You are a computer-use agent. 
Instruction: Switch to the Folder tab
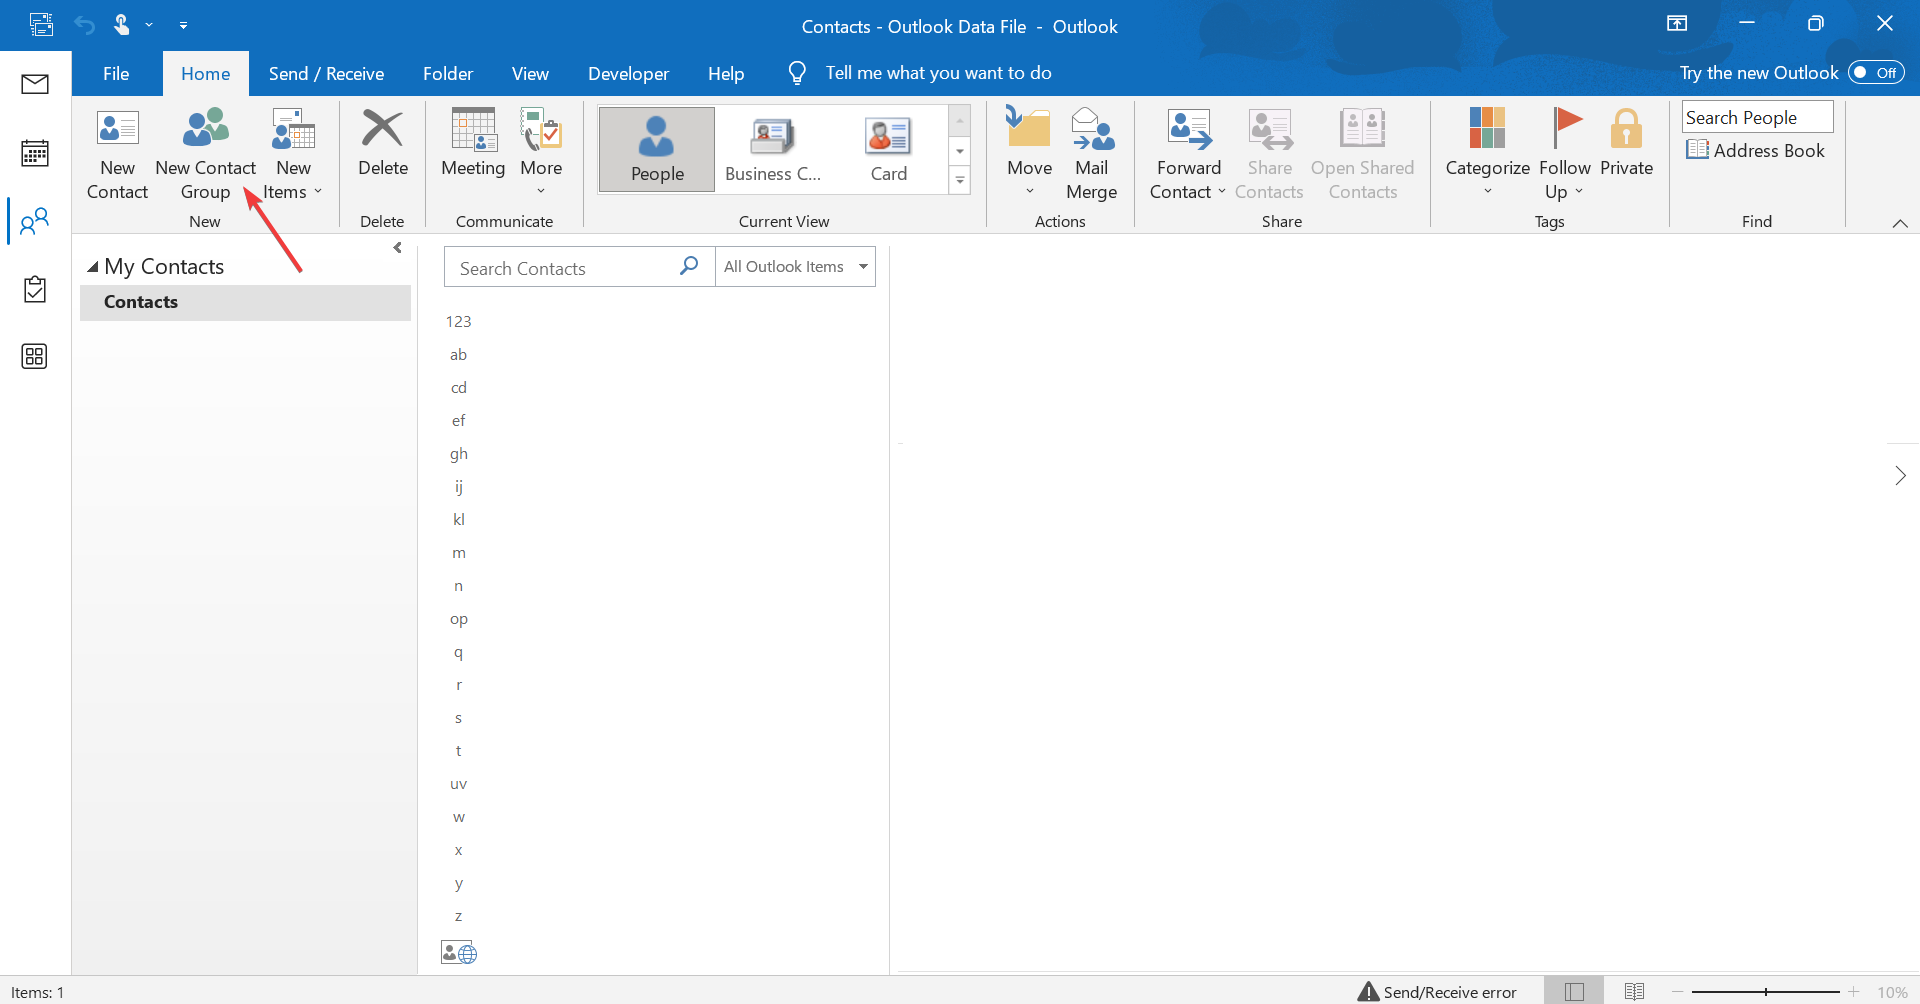[x=447, y=73]
